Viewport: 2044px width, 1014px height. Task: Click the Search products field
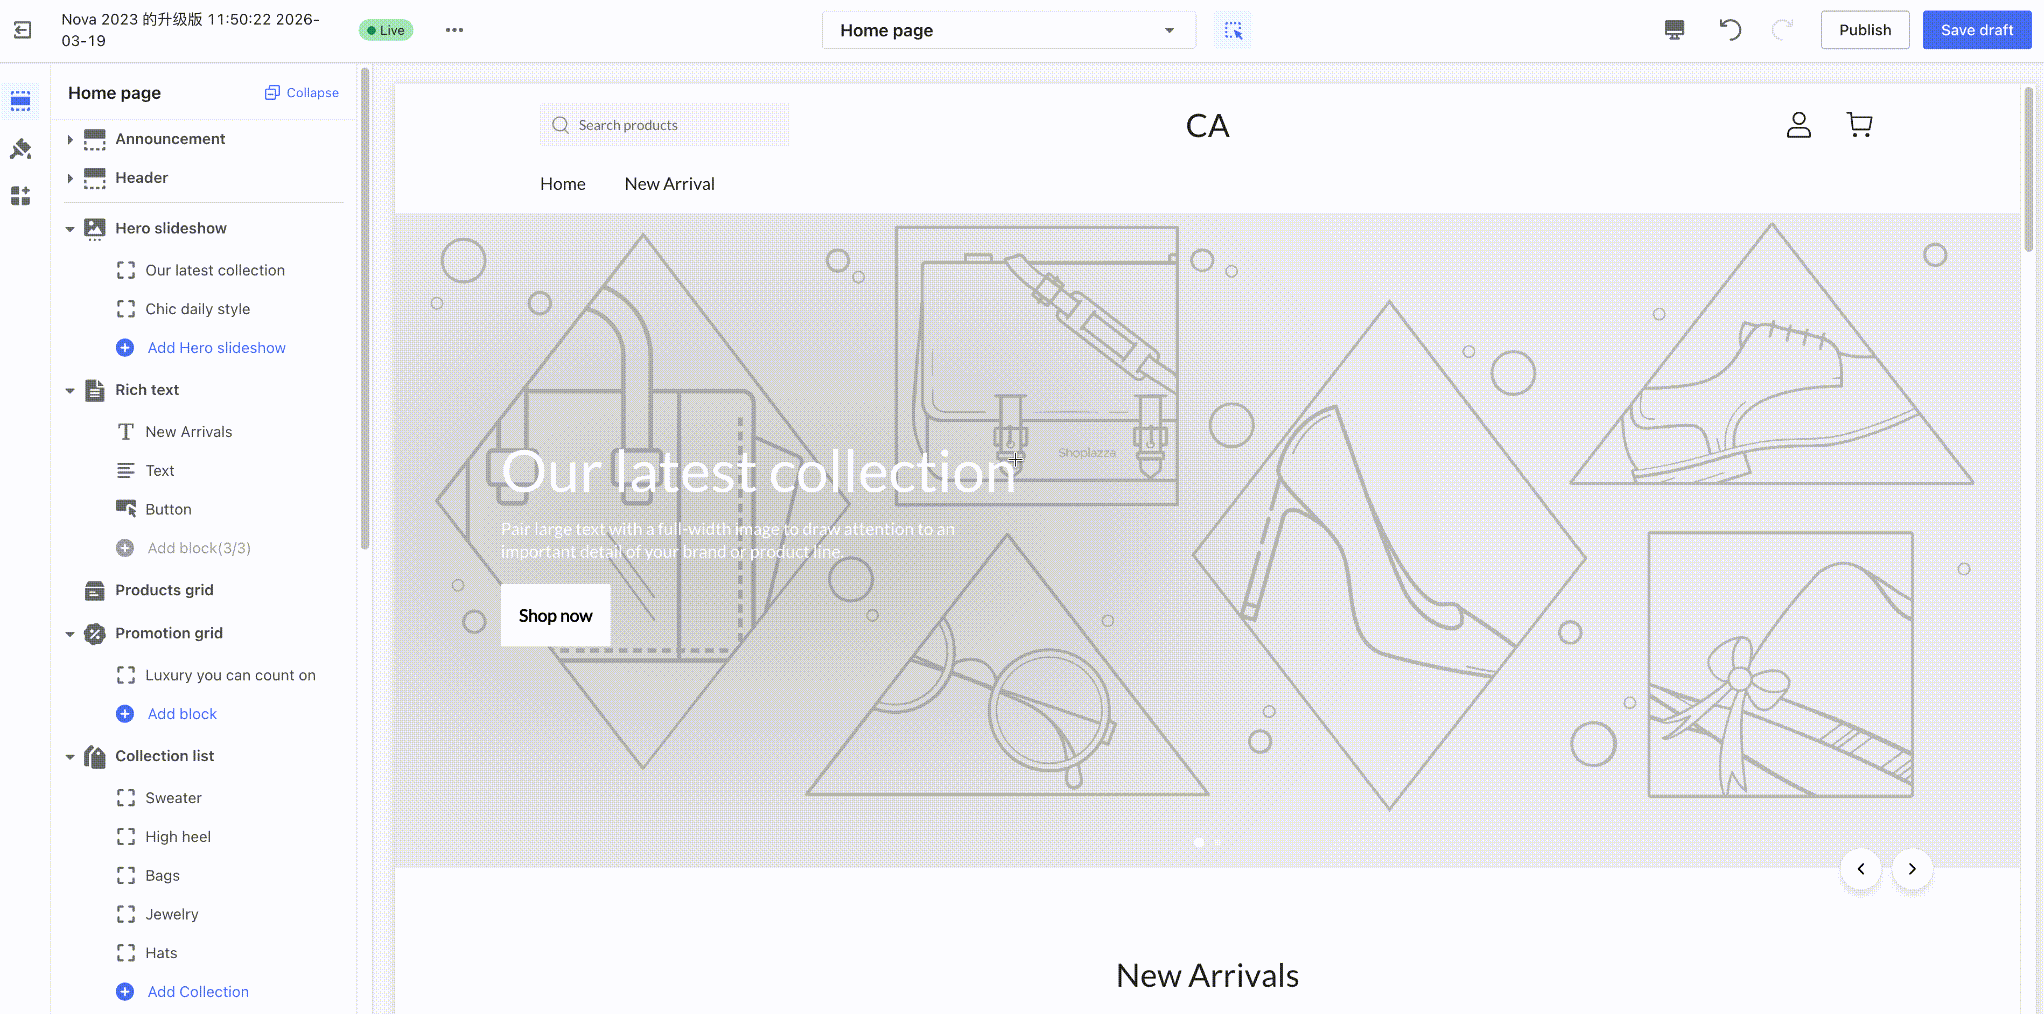pyautogui.click(x=664, y=125)
